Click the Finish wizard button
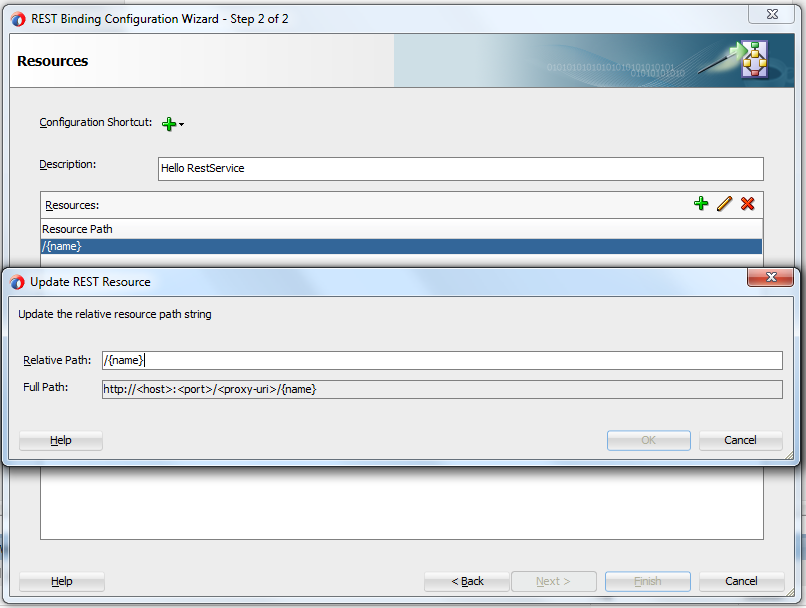This screenshot has width=806, height=608. click(648, 581)
